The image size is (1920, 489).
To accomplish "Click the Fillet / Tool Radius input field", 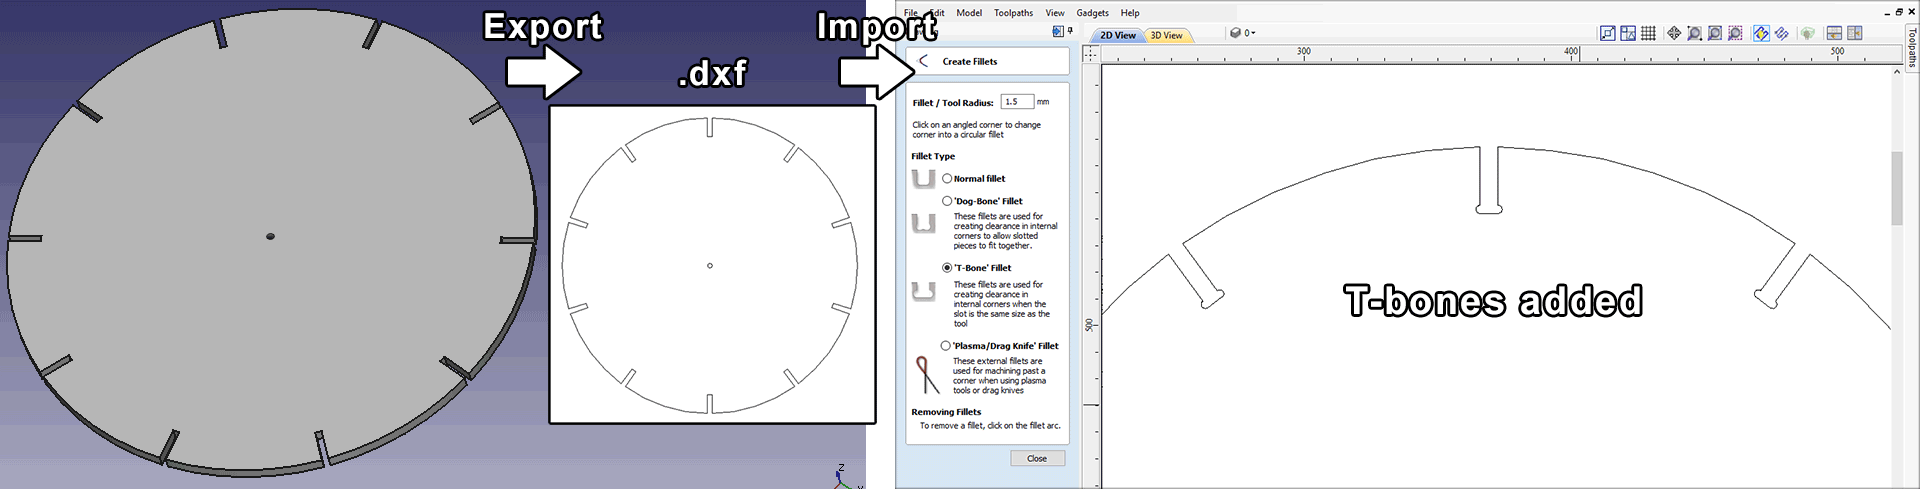I will [x=1017, y=102].
